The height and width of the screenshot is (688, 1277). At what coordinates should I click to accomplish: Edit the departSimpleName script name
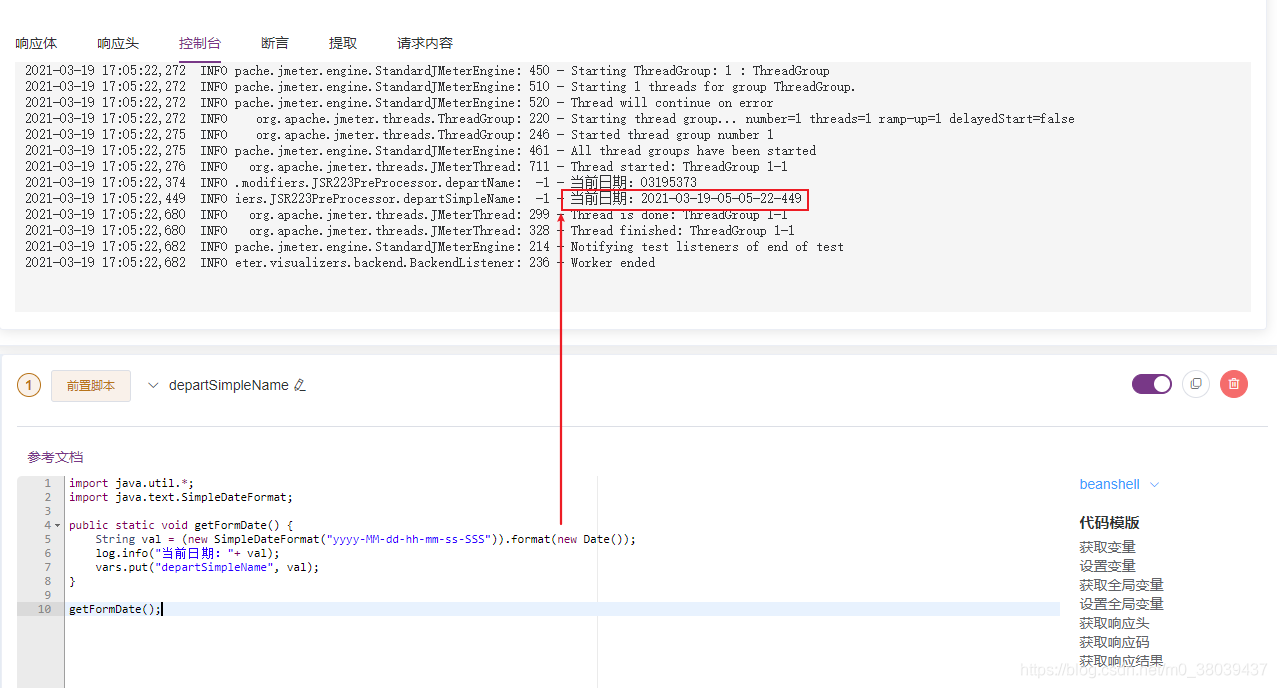point(299,385)
